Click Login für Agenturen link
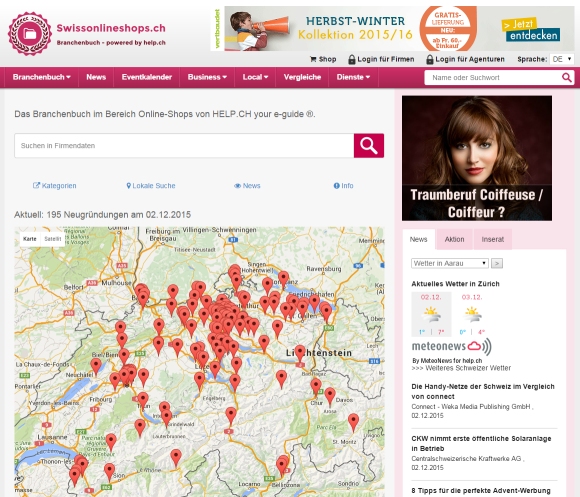The width and height of the screenshot is (580, 497). 470,59
